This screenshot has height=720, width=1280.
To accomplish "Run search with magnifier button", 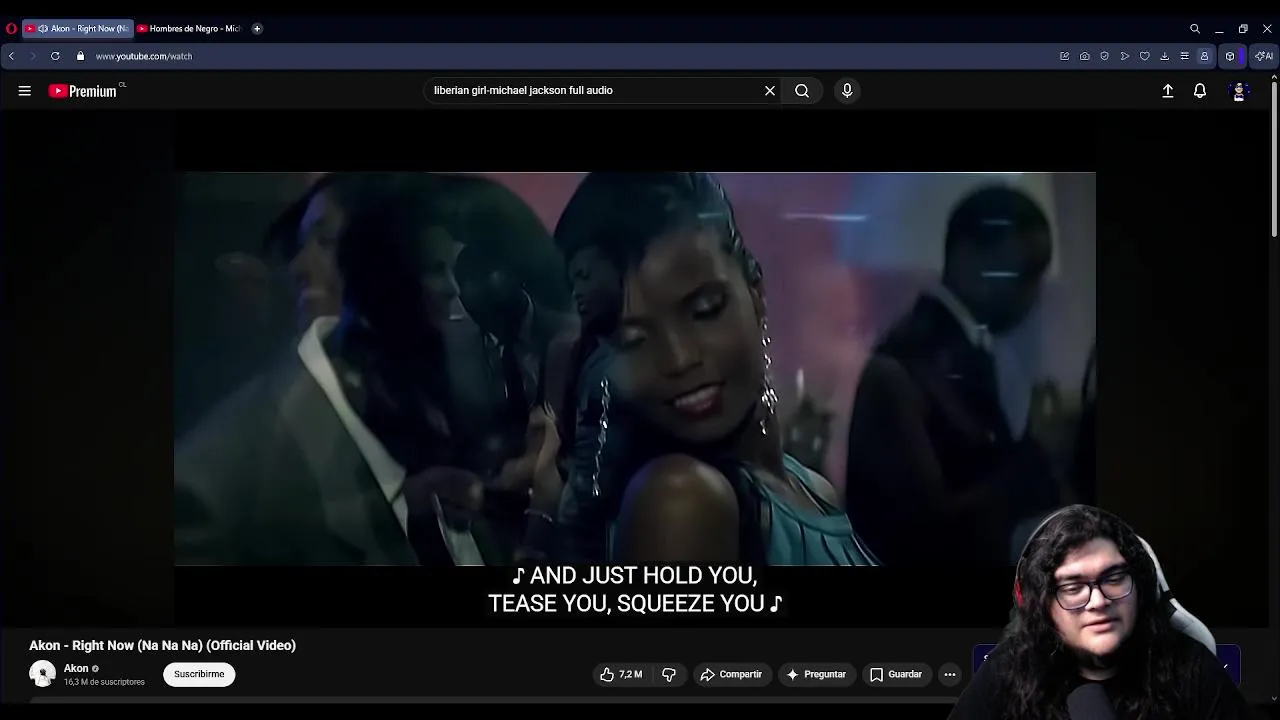I will (802, 90).
